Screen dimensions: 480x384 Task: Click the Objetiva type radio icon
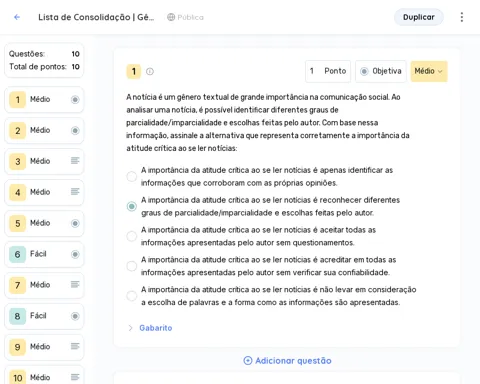[364, 71]
